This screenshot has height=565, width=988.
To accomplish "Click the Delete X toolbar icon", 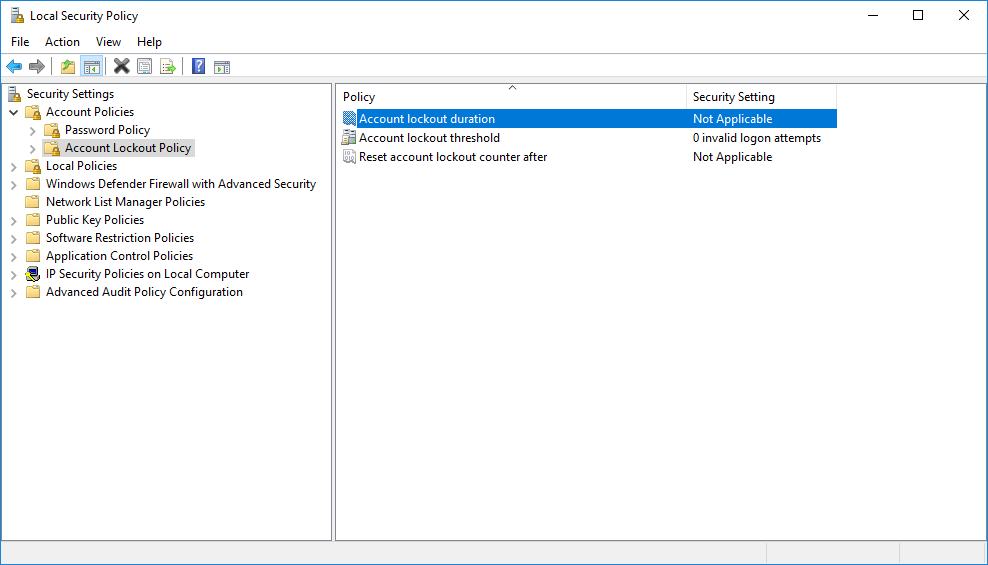I will (121, 67).
